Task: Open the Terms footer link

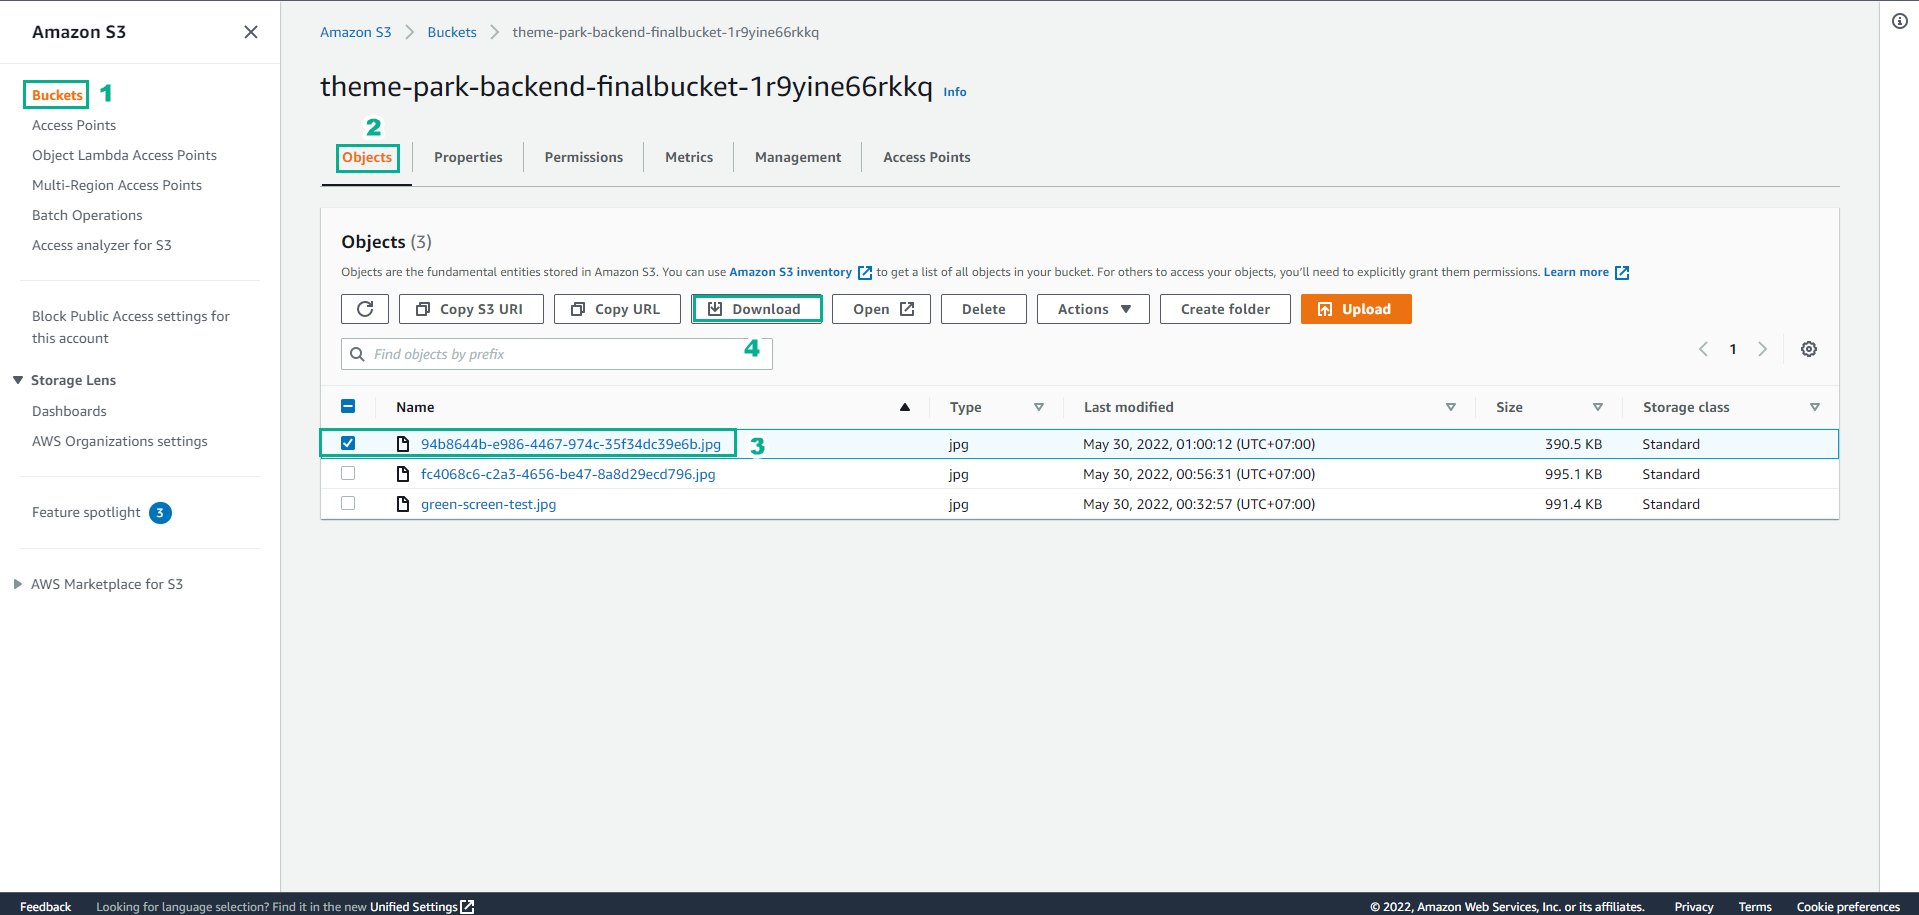Action: 1755,907
